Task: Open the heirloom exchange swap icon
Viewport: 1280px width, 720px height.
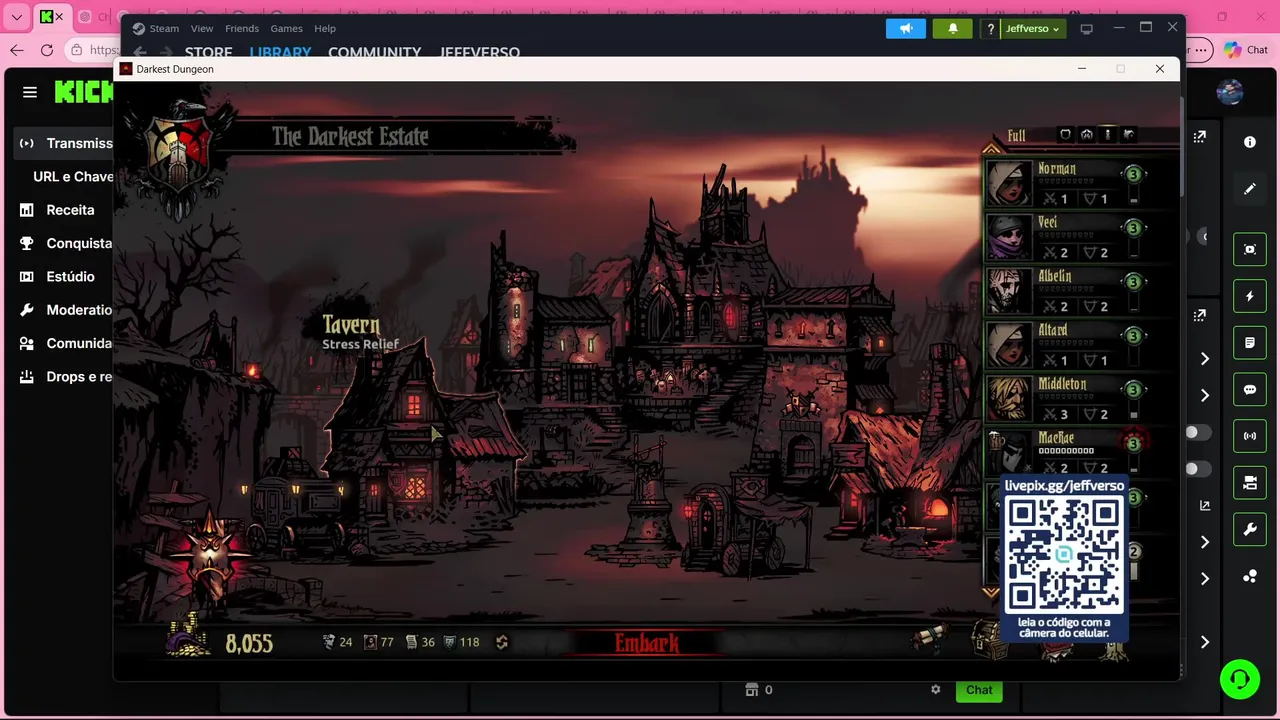Action: point(502,642)
